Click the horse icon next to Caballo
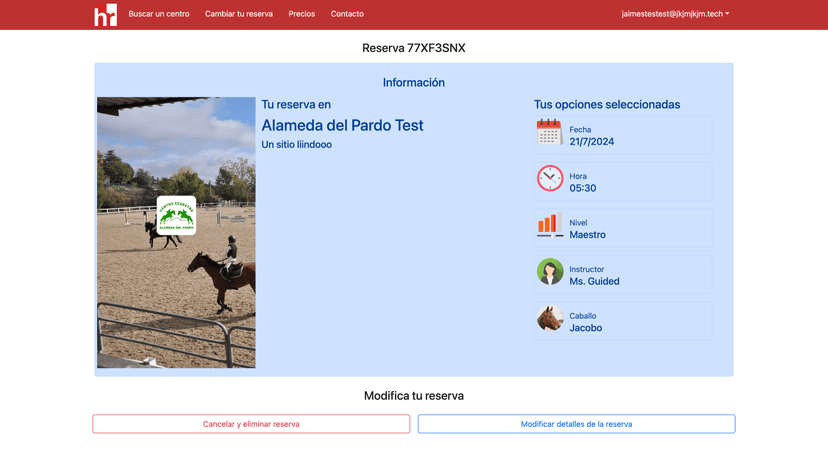Image resolution: width=828 pixels, height=449 pixels. point(550,319)
